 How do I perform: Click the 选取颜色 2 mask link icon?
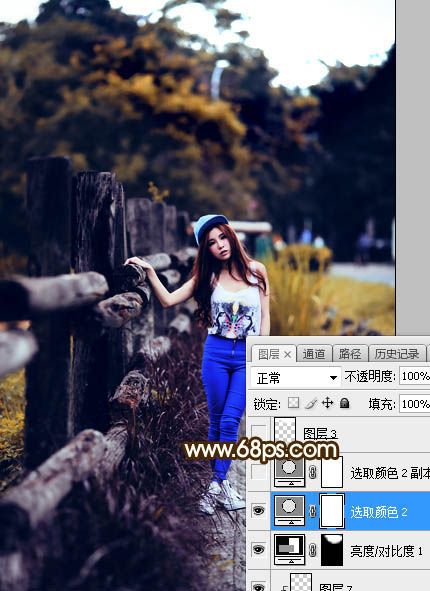[312, 511]
